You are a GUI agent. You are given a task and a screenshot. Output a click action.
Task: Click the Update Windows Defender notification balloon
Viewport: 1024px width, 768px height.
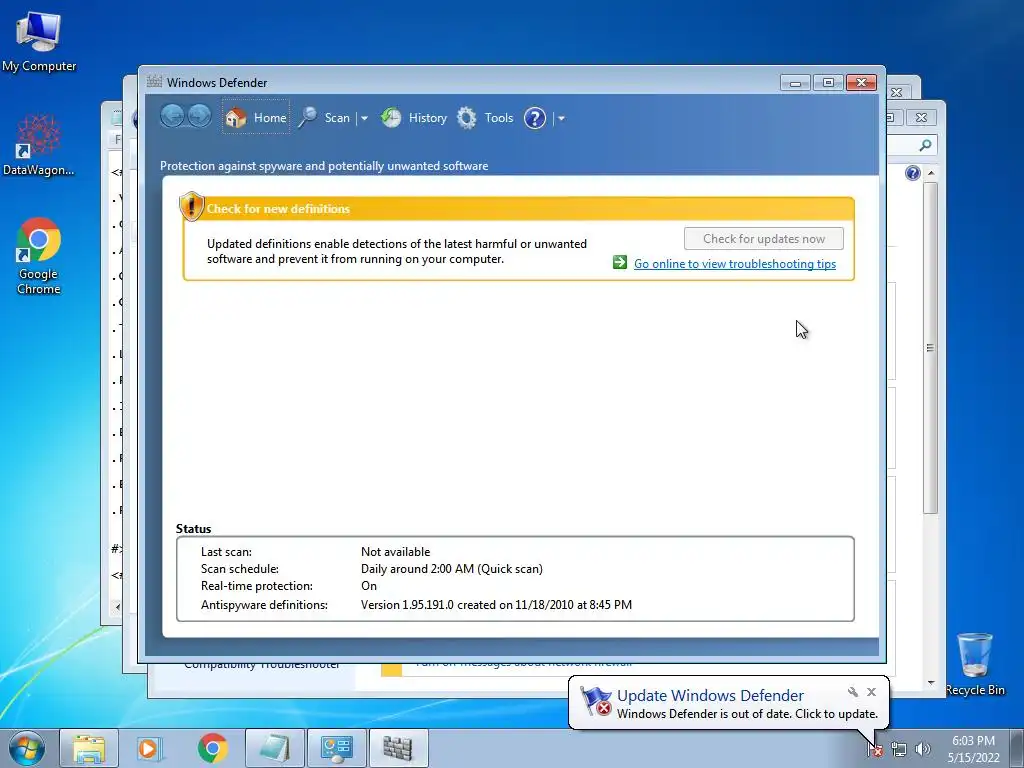[729, 703]
